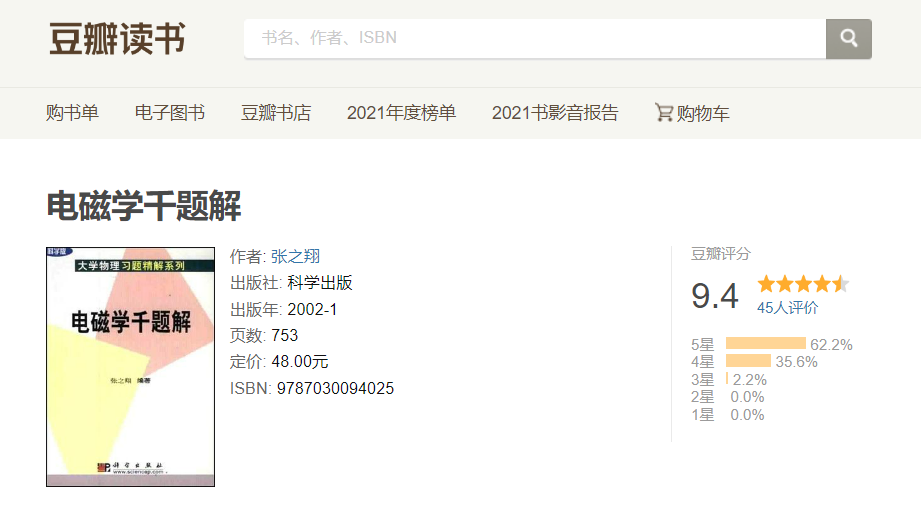921x526 pixels.
Task: Open author link 张之翔
Action: 295,257
